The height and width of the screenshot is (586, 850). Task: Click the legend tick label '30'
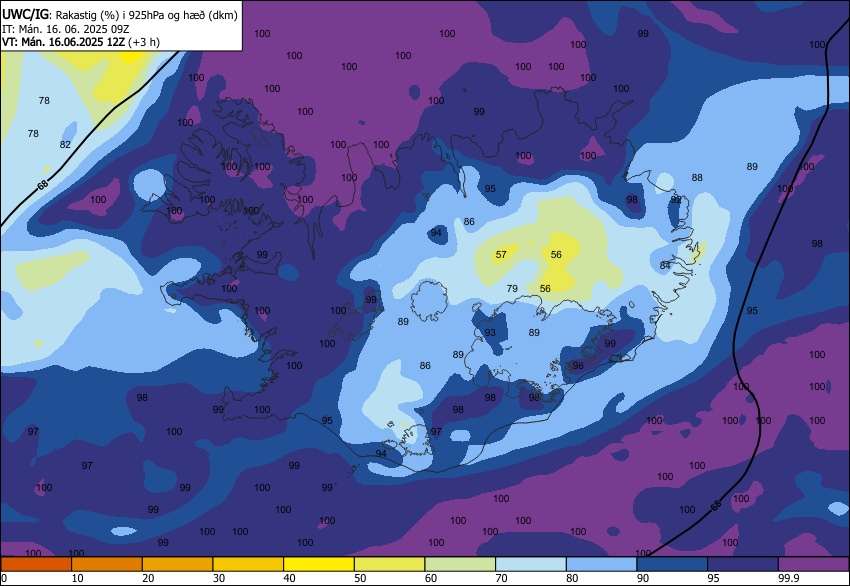tap(219, 578)
